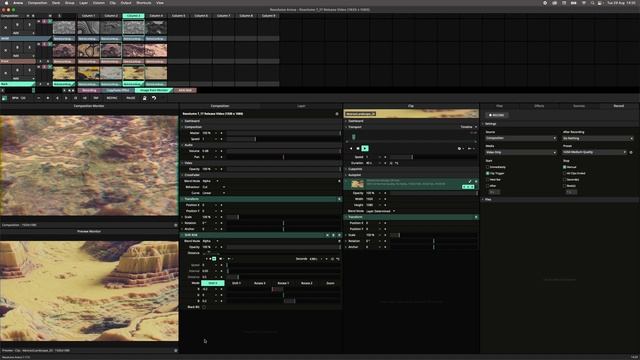640x360 pixels.
Task: Select Immediately start option
Action: [x=487, y=167]
